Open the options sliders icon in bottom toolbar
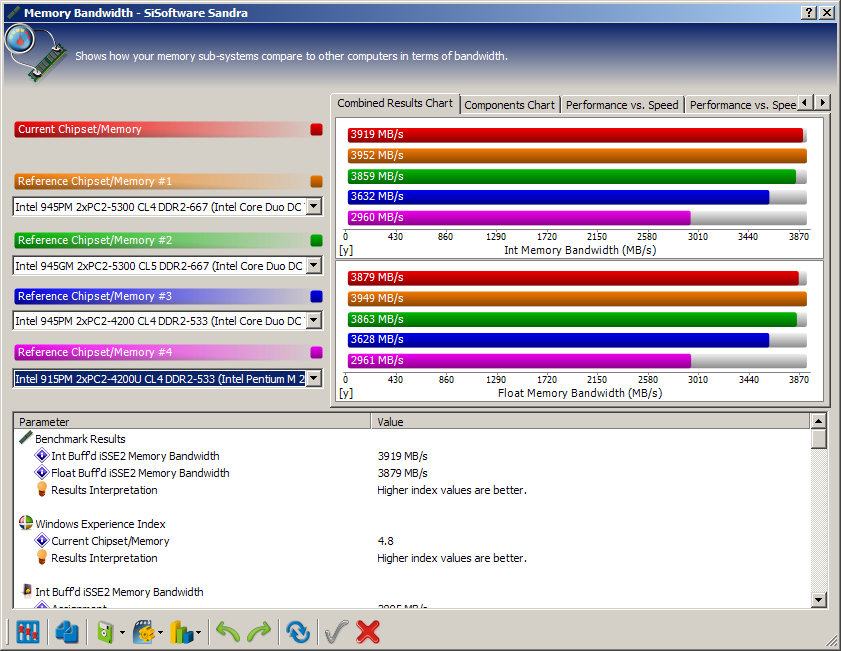 tap(27, 632)
